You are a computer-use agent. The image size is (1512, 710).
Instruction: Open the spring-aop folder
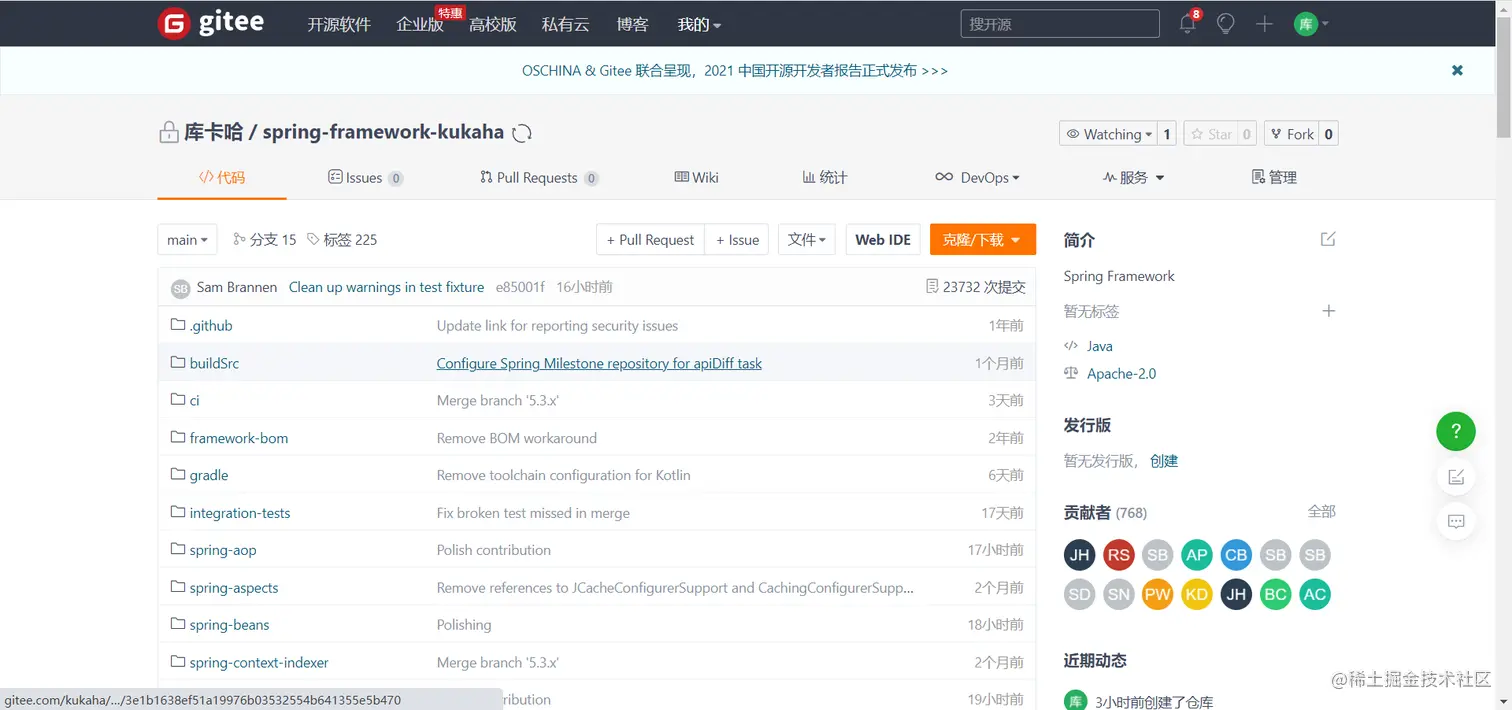pyautogui.click(x=223, y=550)
